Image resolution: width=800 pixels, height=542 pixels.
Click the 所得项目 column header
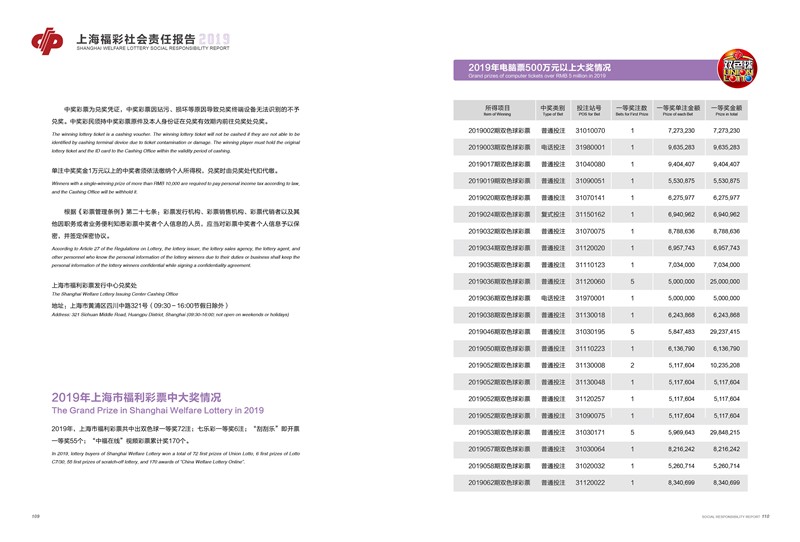tap(497, 110)
